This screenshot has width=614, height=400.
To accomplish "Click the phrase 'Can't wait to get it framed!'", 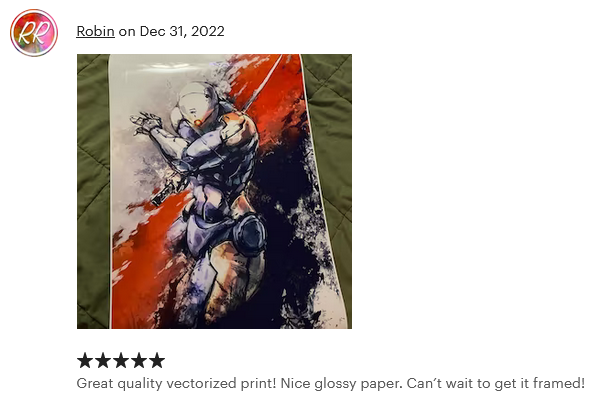I will pos(496,383).
